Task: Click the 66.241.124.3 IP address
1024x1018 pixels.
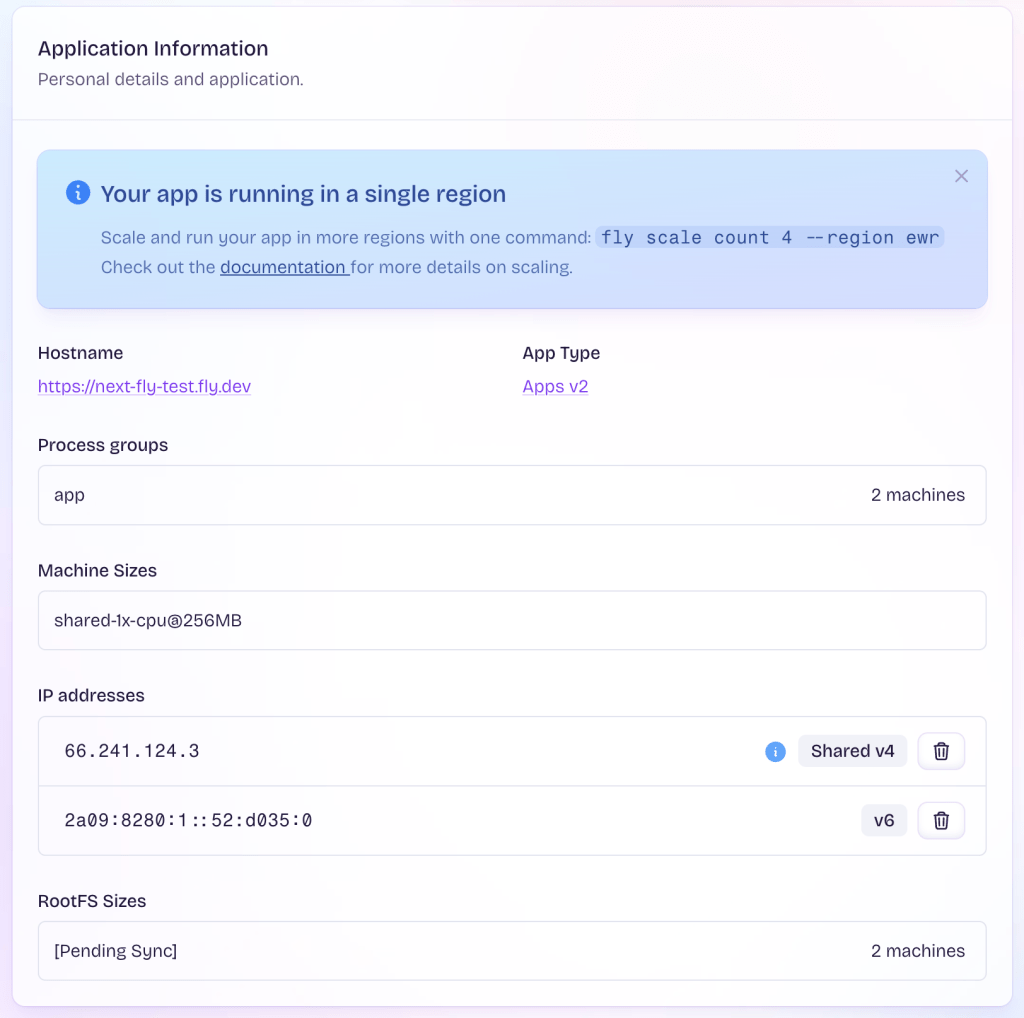Action: point(132,751)
